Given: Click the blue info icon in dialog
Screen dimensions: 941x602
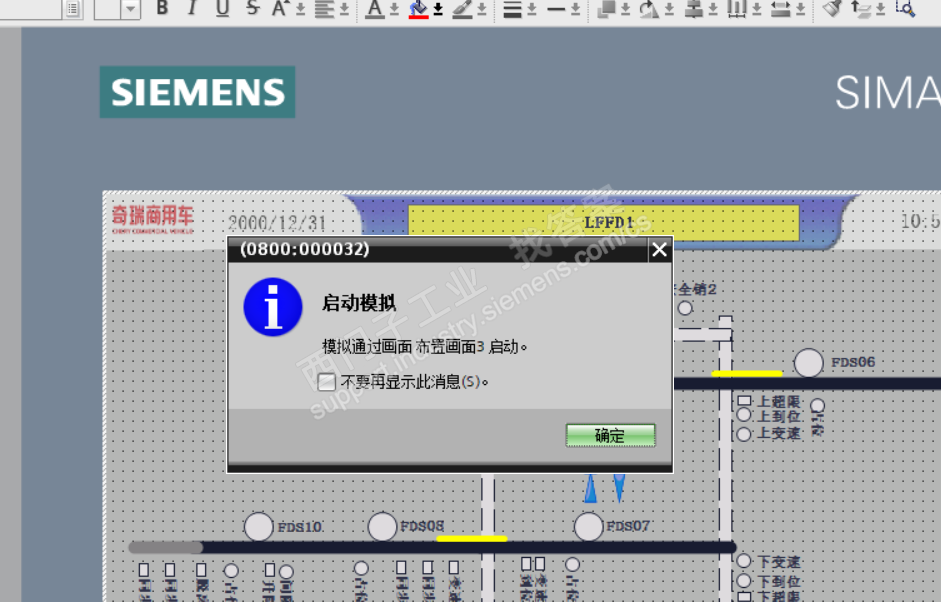Looking at the screenshot, I should (273, 307).
